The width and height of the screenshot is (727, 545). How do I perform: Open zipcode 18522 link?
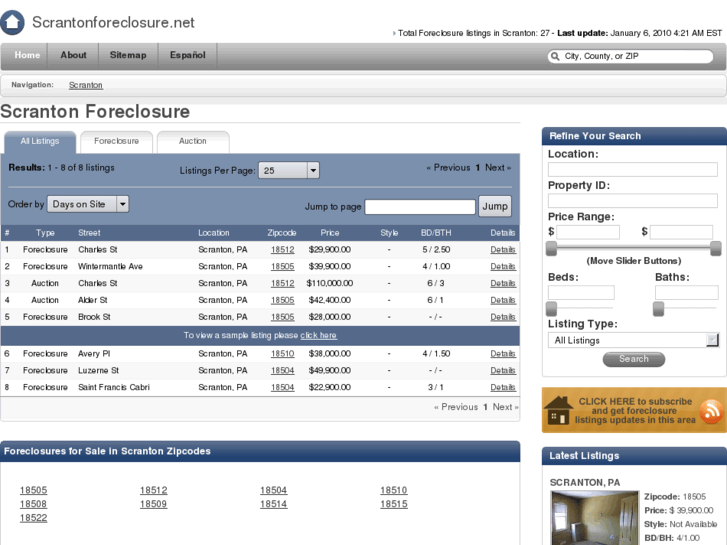tap(33, 518)
